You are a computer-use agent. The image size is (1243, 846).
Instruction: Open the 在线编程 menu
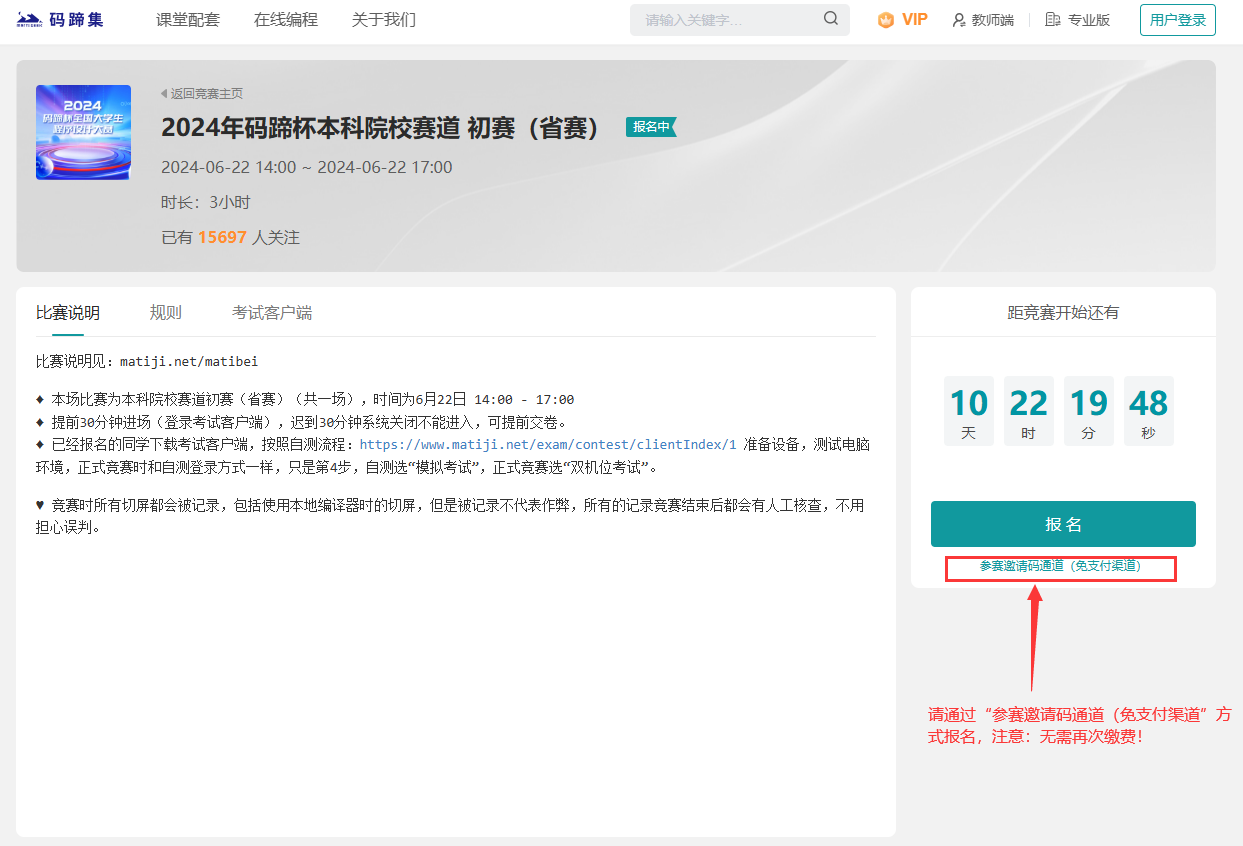pyautogui.click(x=286, y=20)
